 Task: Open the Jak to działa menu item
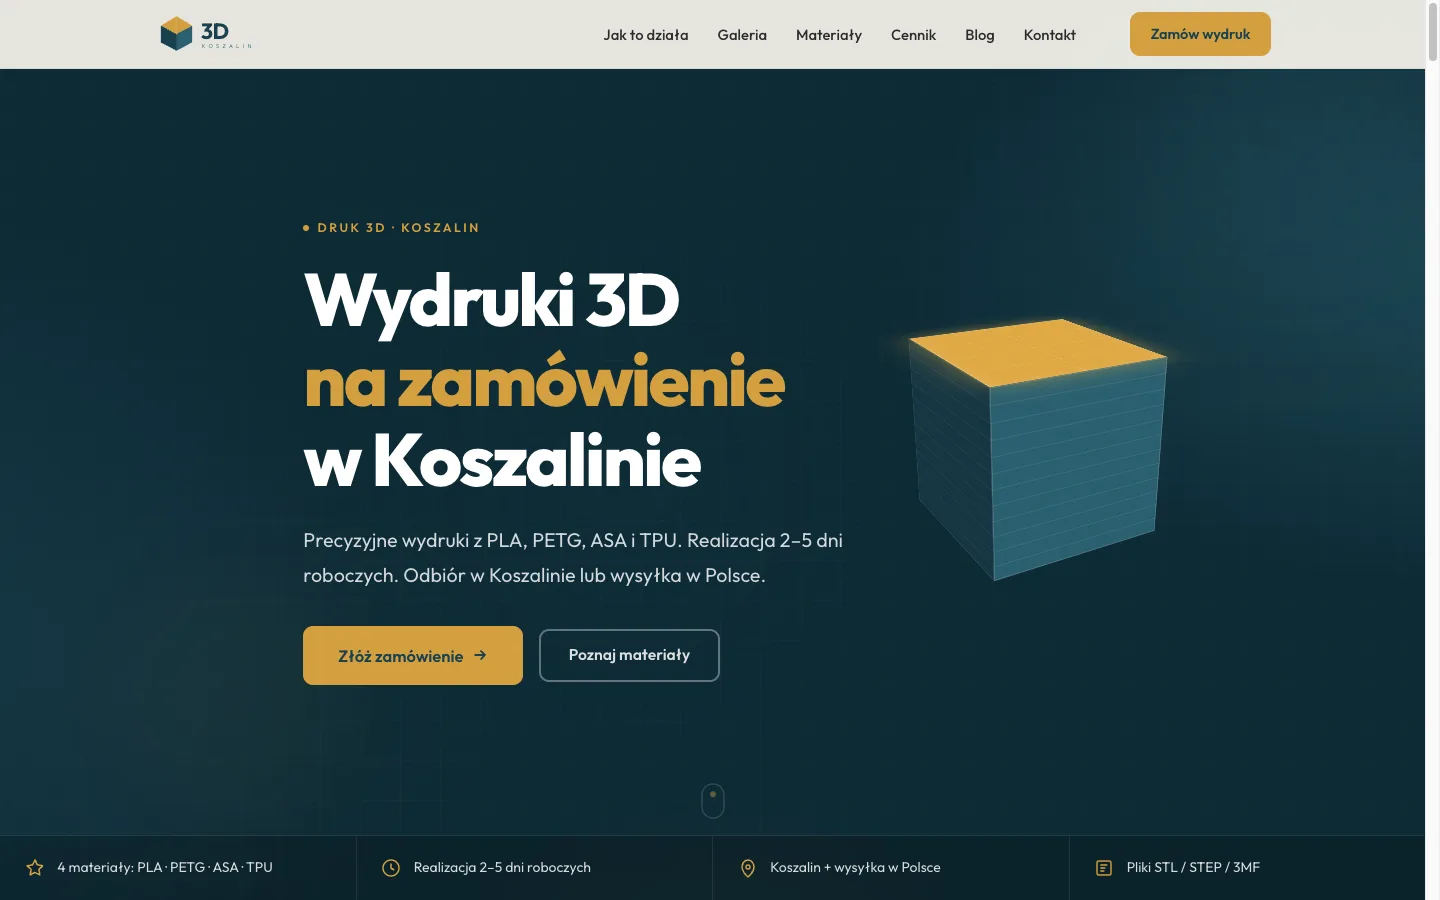(646, 35)
